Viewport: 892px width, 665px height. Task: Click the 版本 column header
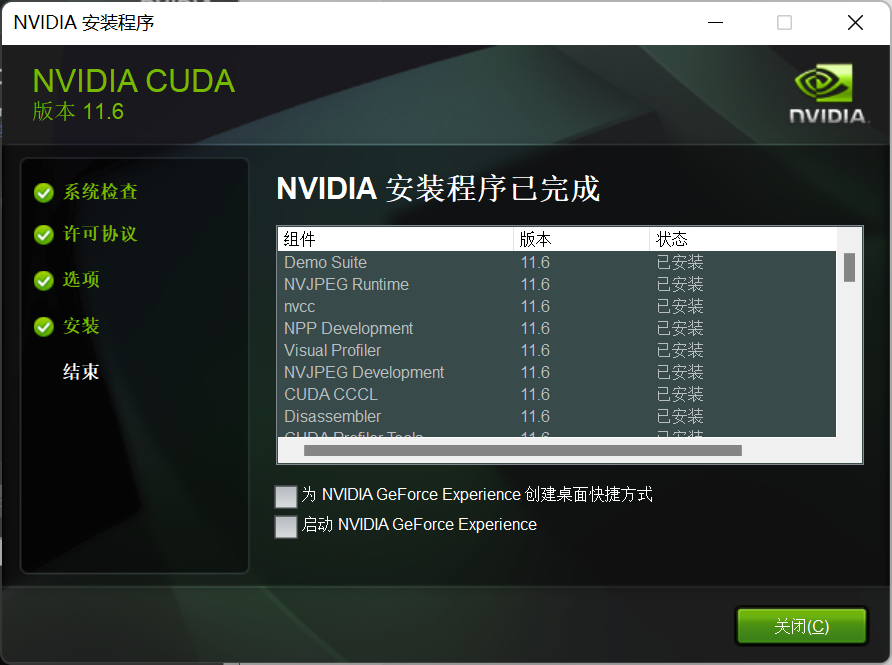tap(581, 239)
